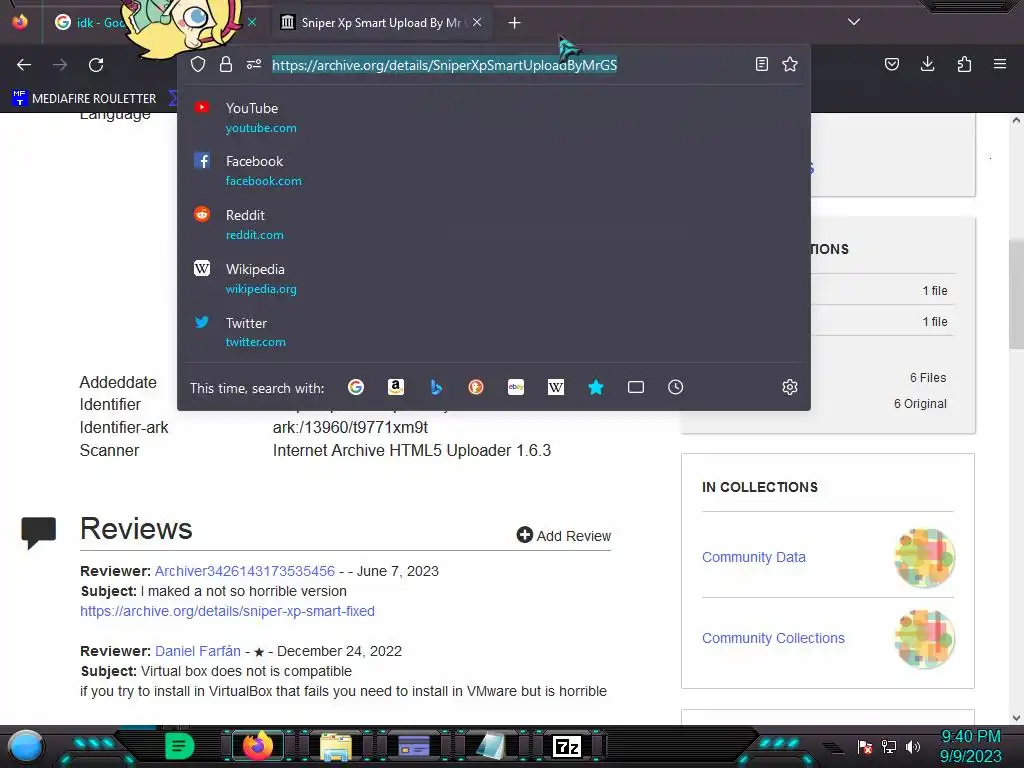The height and width of the screenshot is (768, 1024).
Task: Click the '6 Original' files text
Action: tap(920, 404)
